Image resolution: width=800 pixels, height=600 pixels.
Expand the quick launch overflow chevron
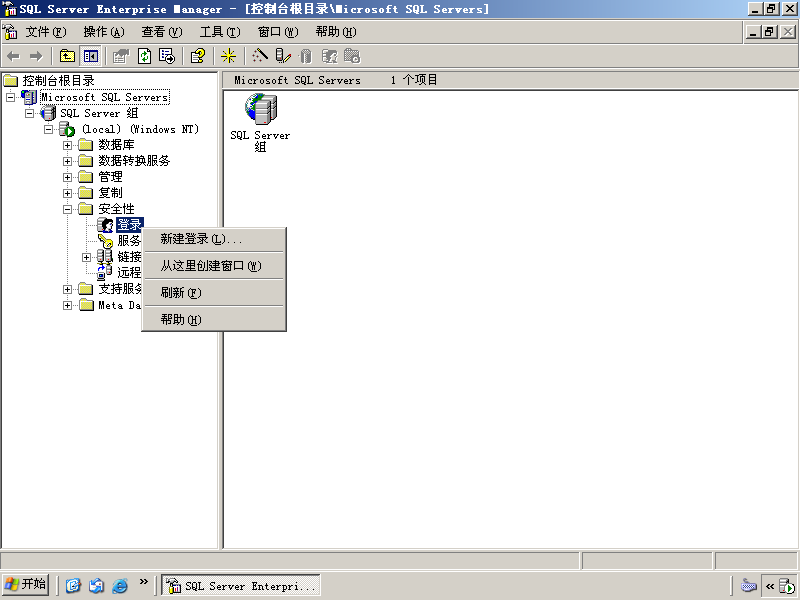tap(143, 581)
